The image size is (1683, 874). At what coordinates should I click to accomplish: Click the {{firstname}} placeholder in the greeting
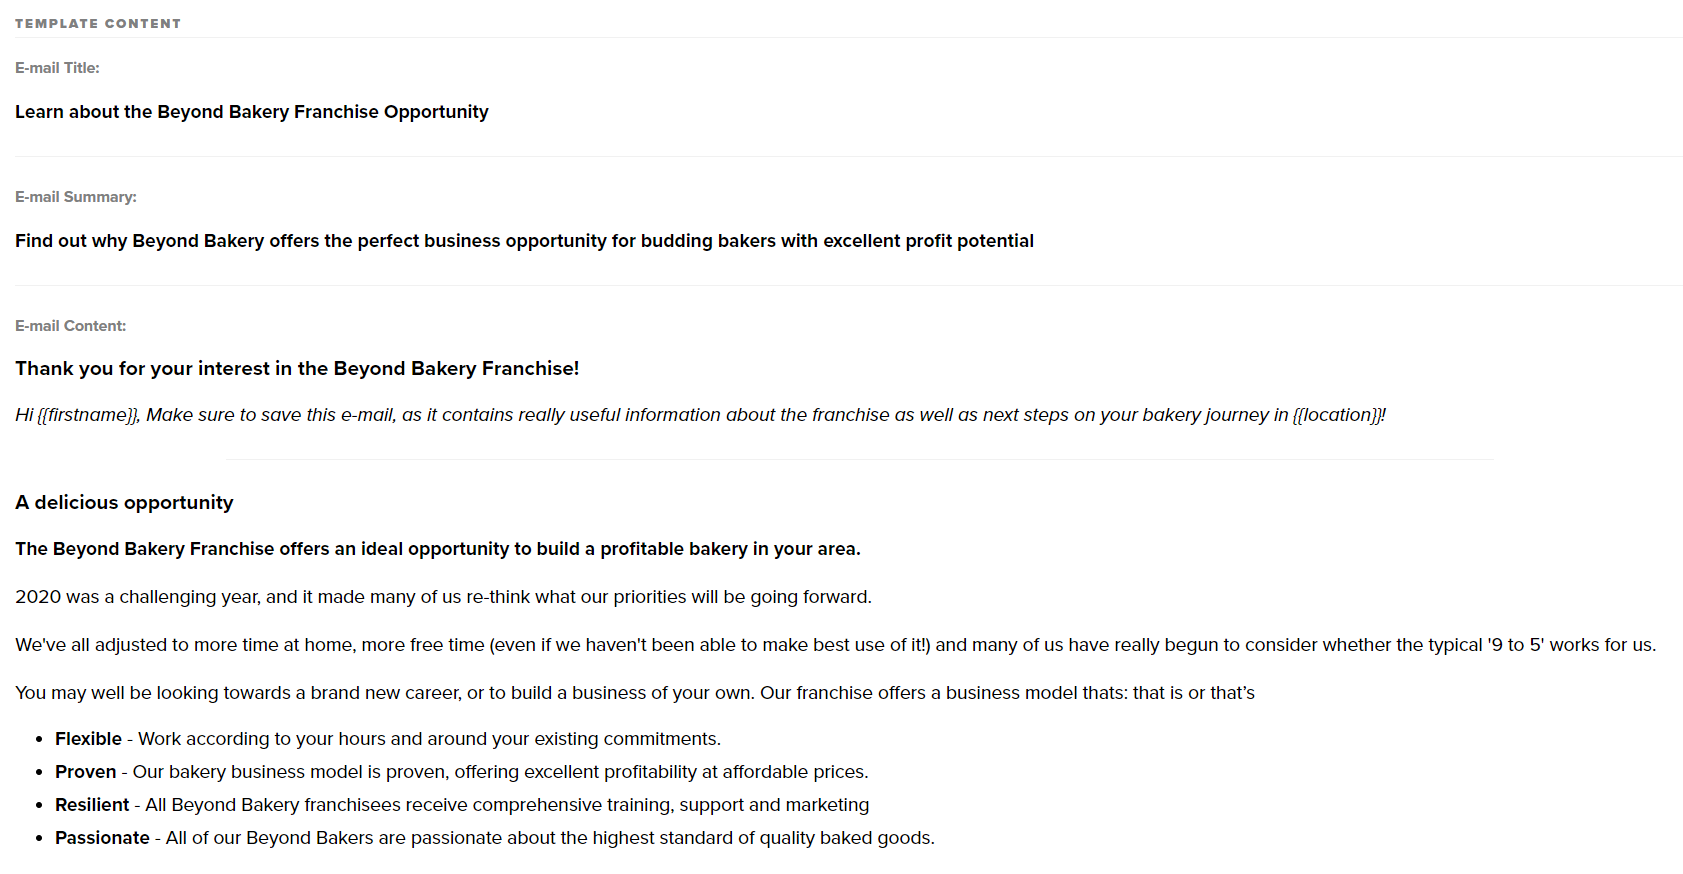88,415
